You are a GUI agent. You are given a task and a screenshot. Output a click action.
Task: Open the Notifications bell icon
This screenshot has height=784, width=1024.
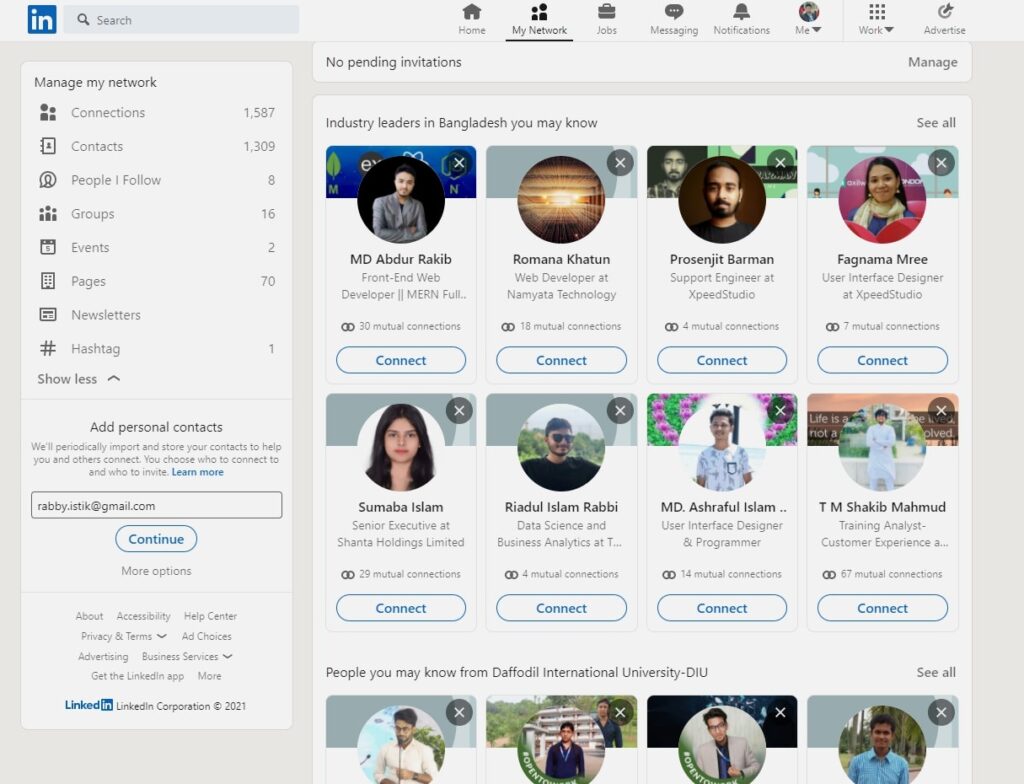741,12
